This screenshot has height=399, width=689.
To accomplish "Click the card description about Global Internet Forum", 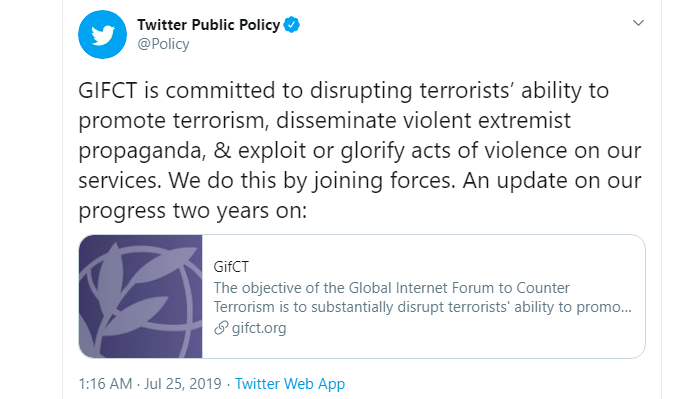I will 422,297.
